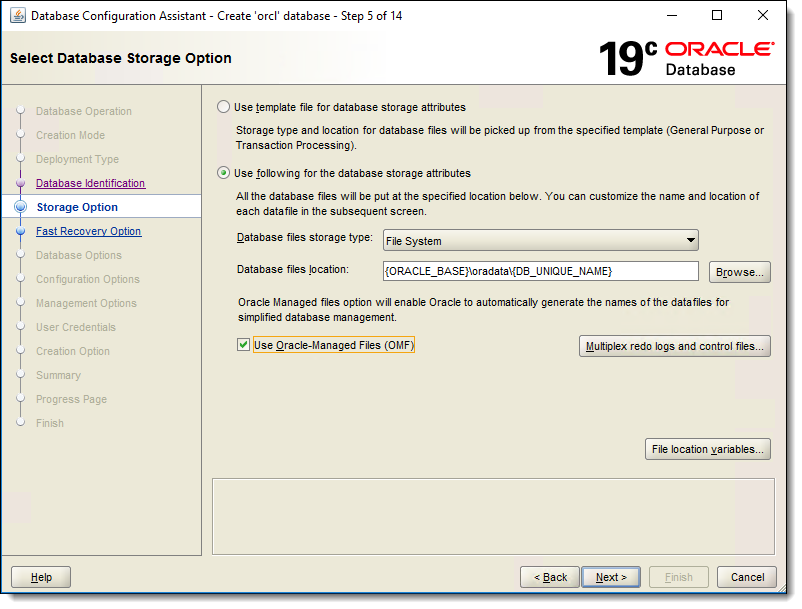Select the 'Use following for database storage attributes' radio button
The width and height of the screenshot is (802, 609).
coord(224,173)
